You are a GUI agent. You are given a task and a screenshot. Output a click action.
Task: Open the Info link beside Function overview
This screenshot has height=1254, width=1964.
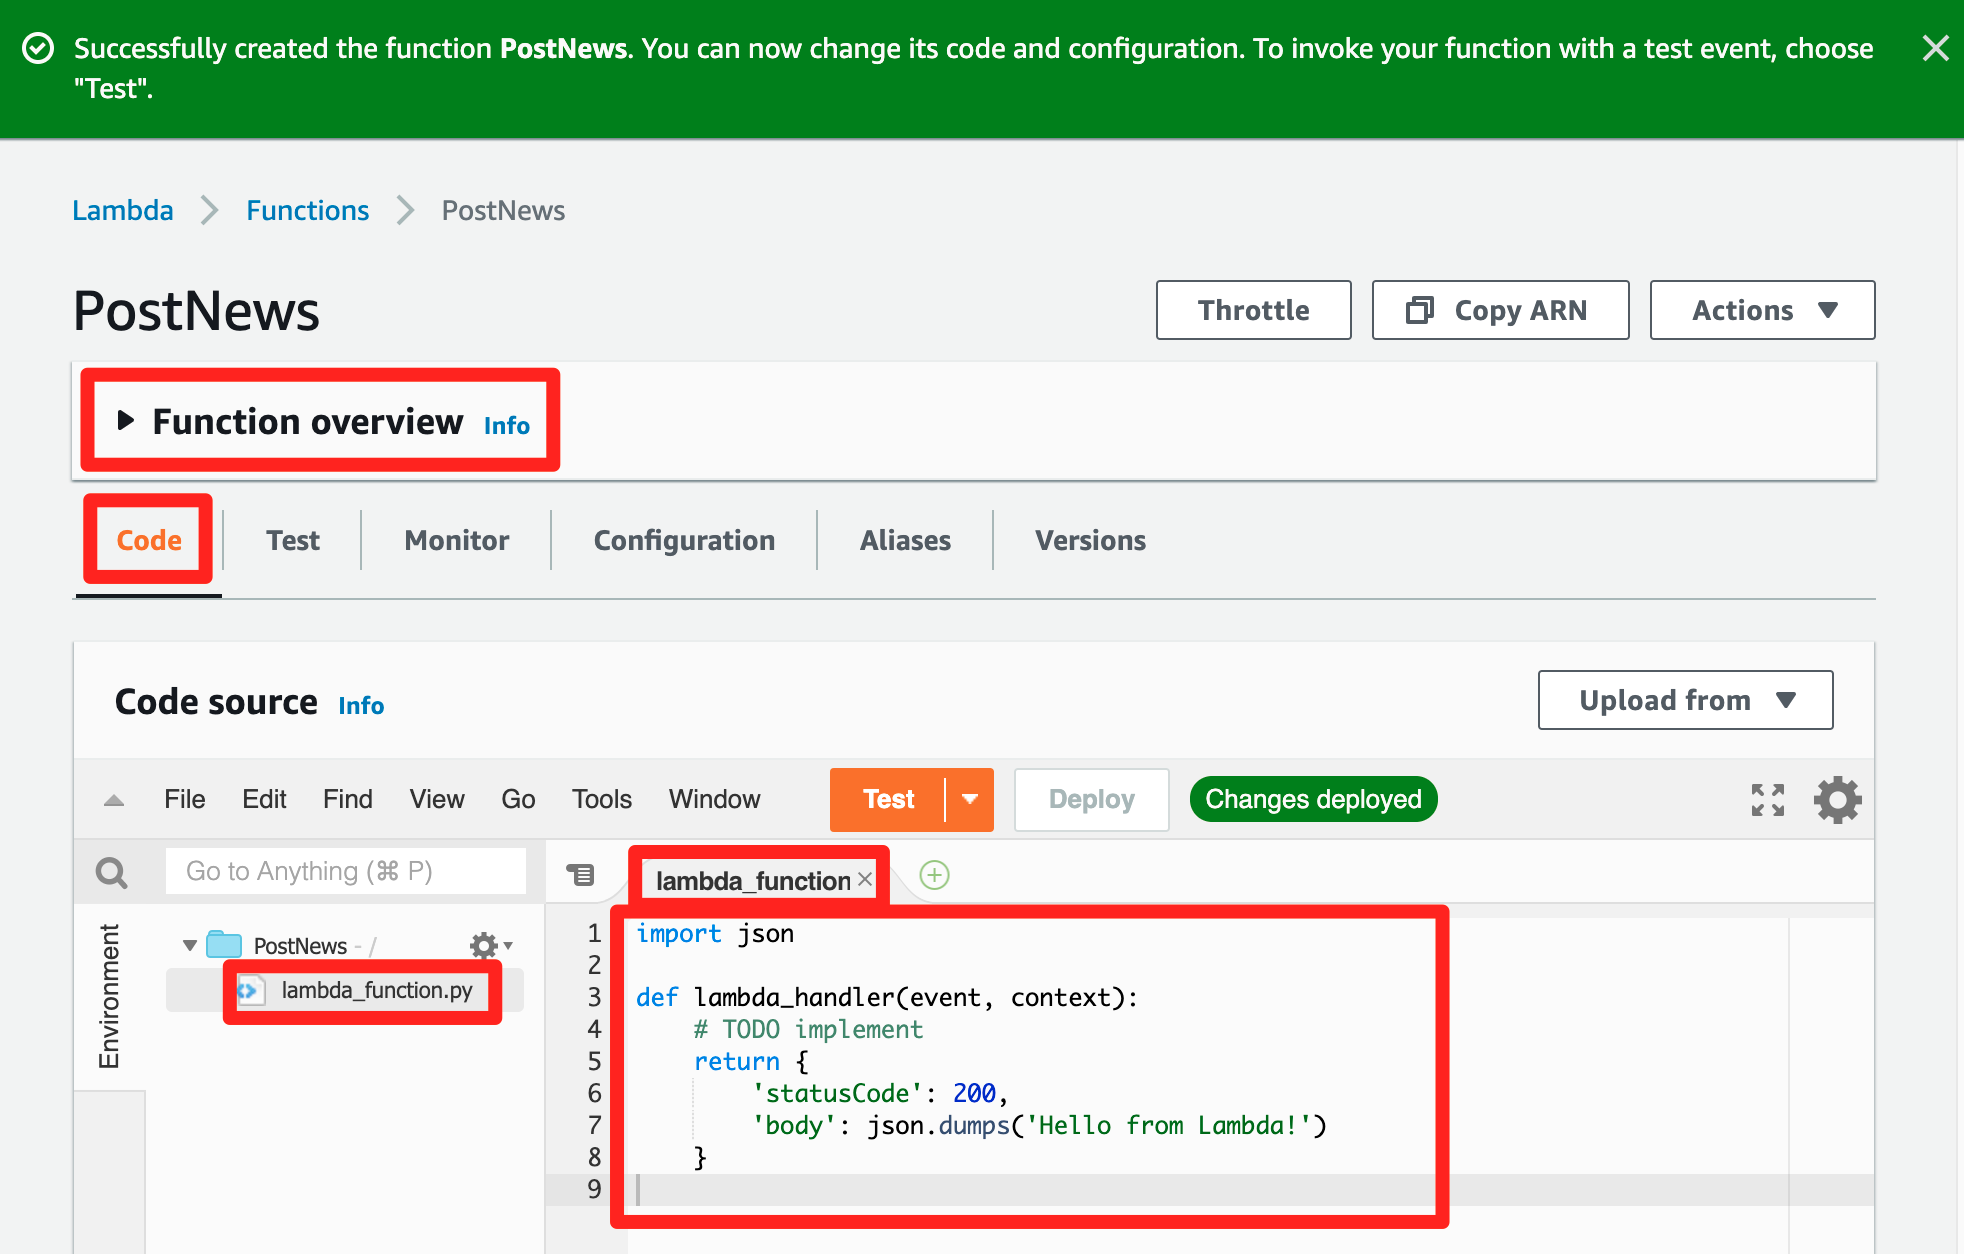click(507, 425)
